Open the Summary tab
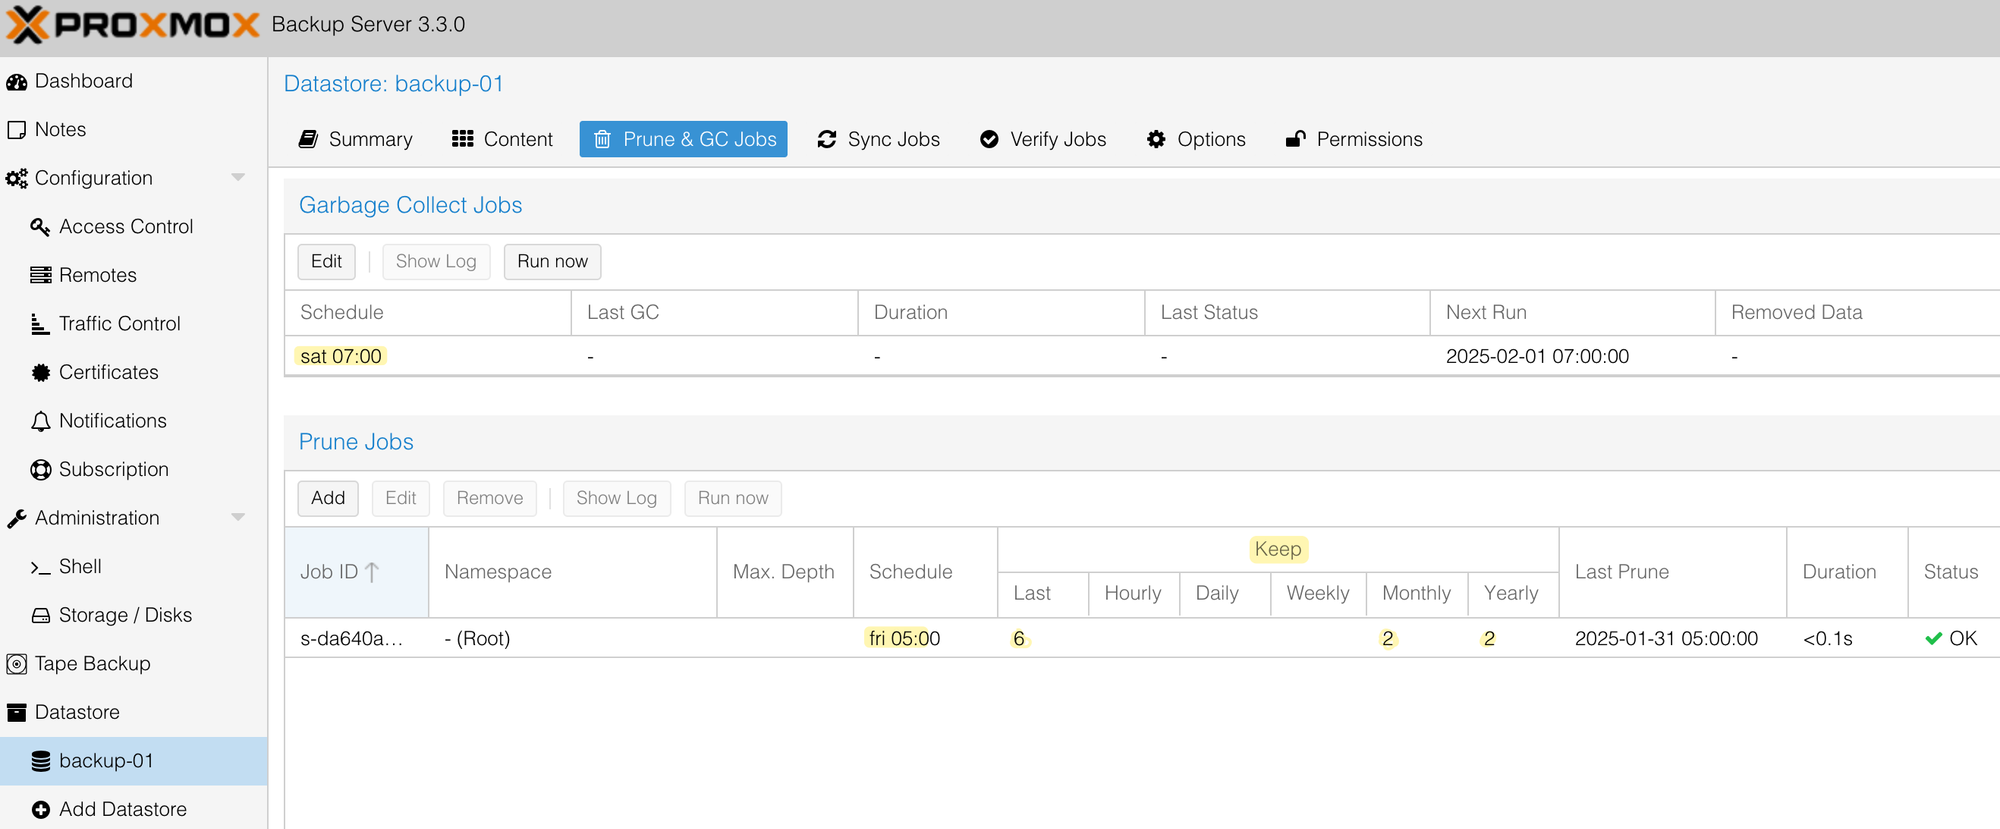This screenshot has height=829, width=2000. (355, 139)
